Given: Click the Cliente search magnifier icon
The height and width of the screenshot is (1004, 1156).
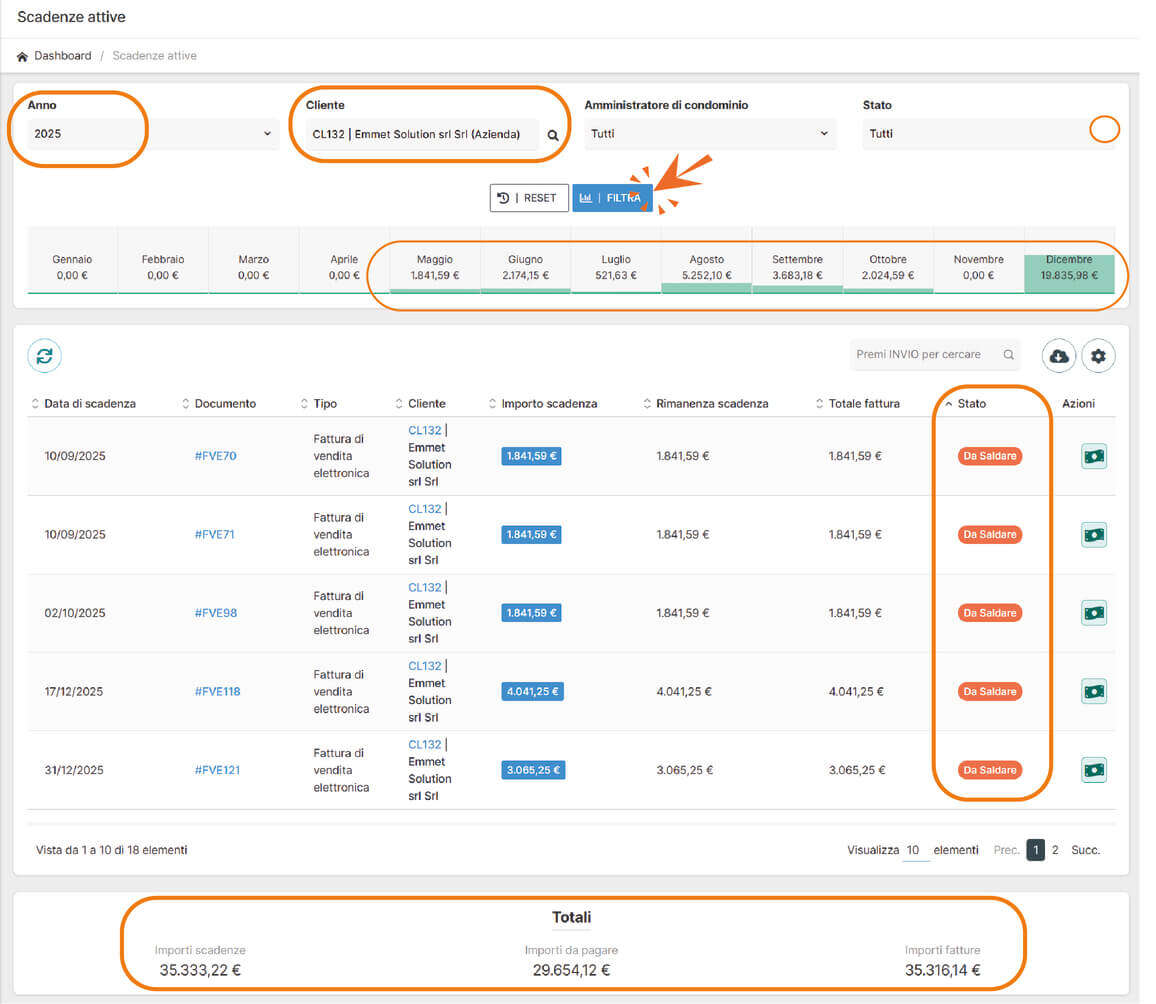Looking at the screenshot, I should [552, 135].
